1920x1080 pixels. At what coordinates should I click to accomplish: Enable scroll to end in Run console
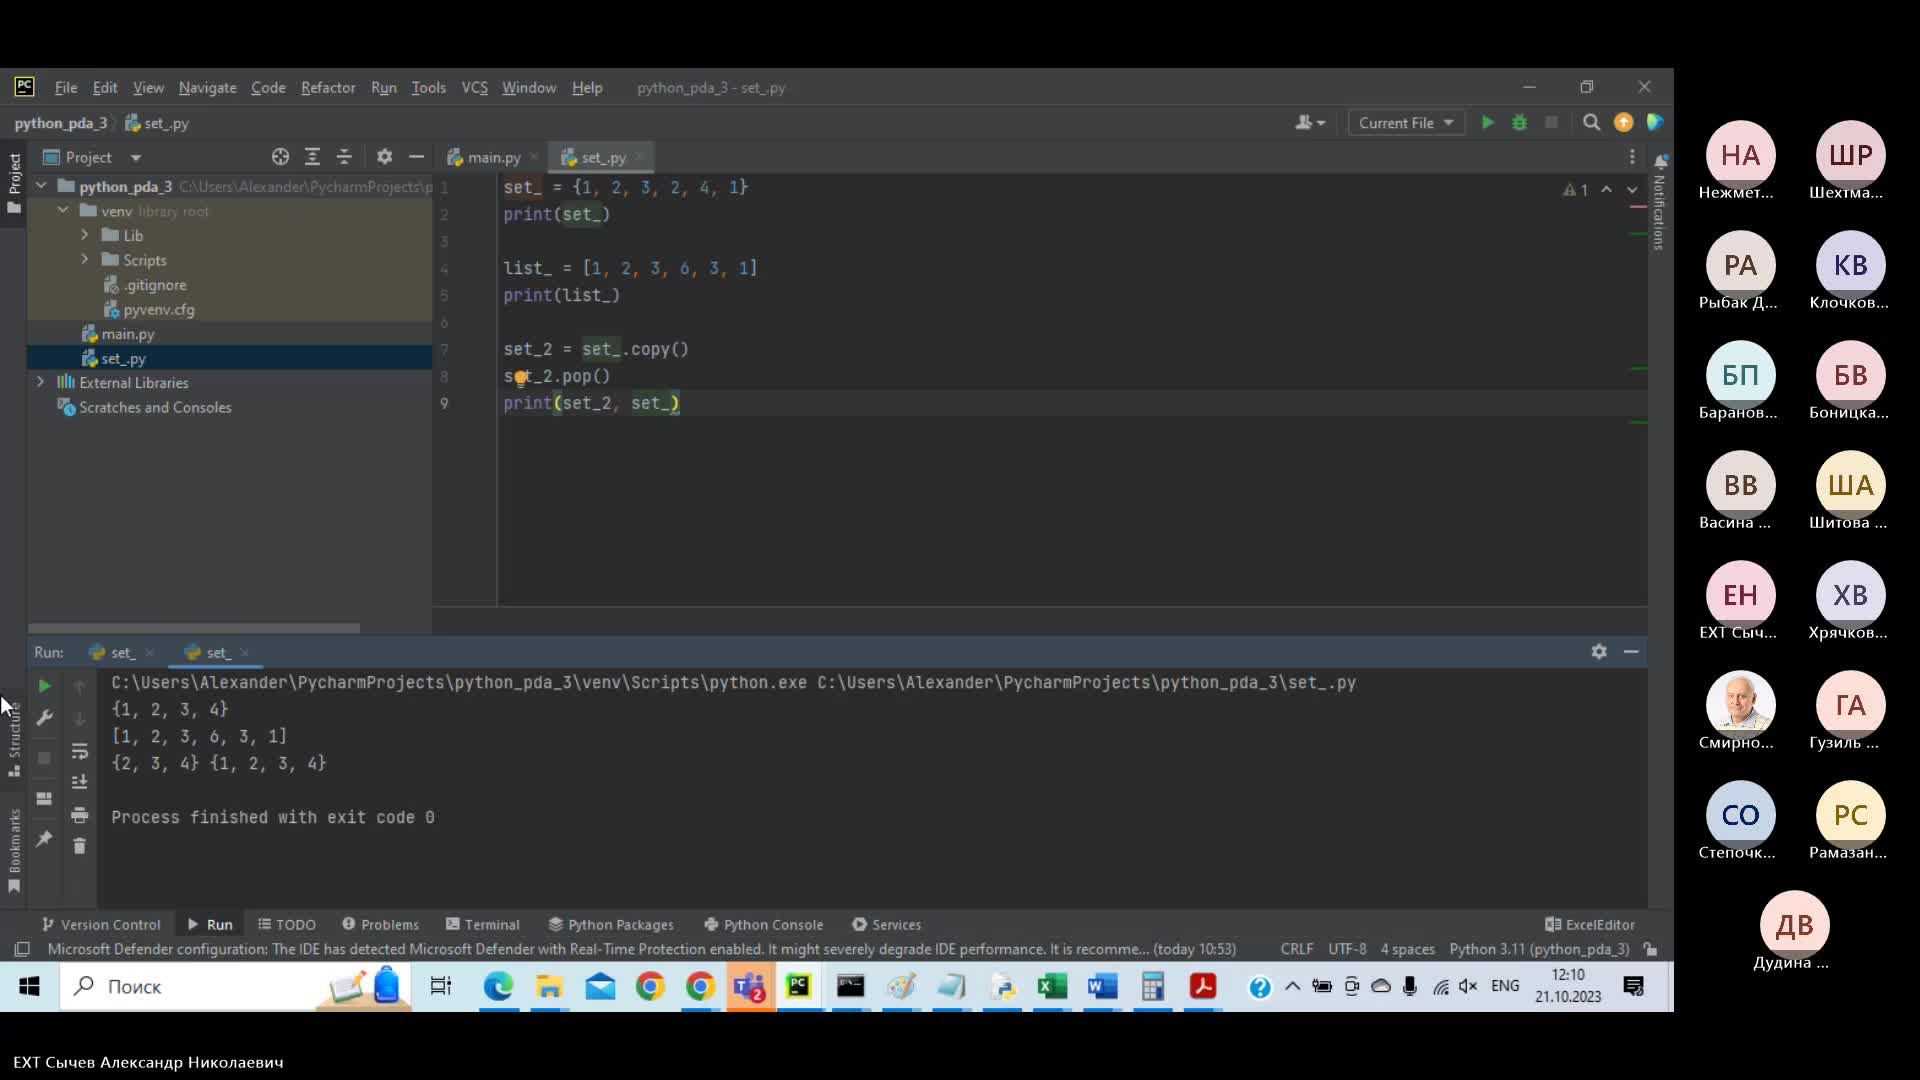[x=79, y=782]
